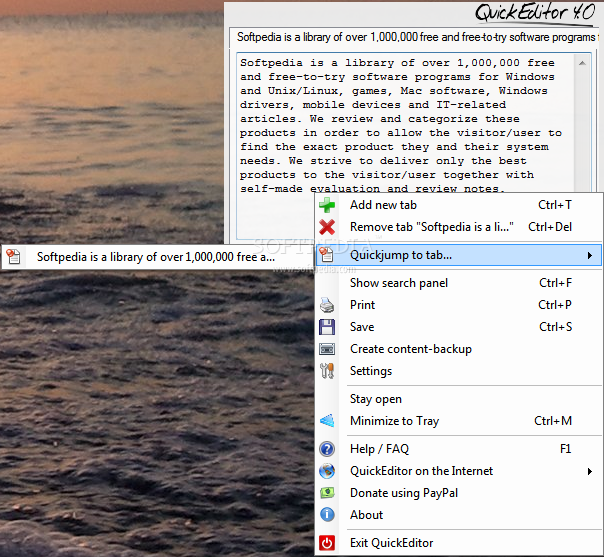Open the Quickjump to tab... submenu entry
This screenshot has width=604, height=557.
458,255
